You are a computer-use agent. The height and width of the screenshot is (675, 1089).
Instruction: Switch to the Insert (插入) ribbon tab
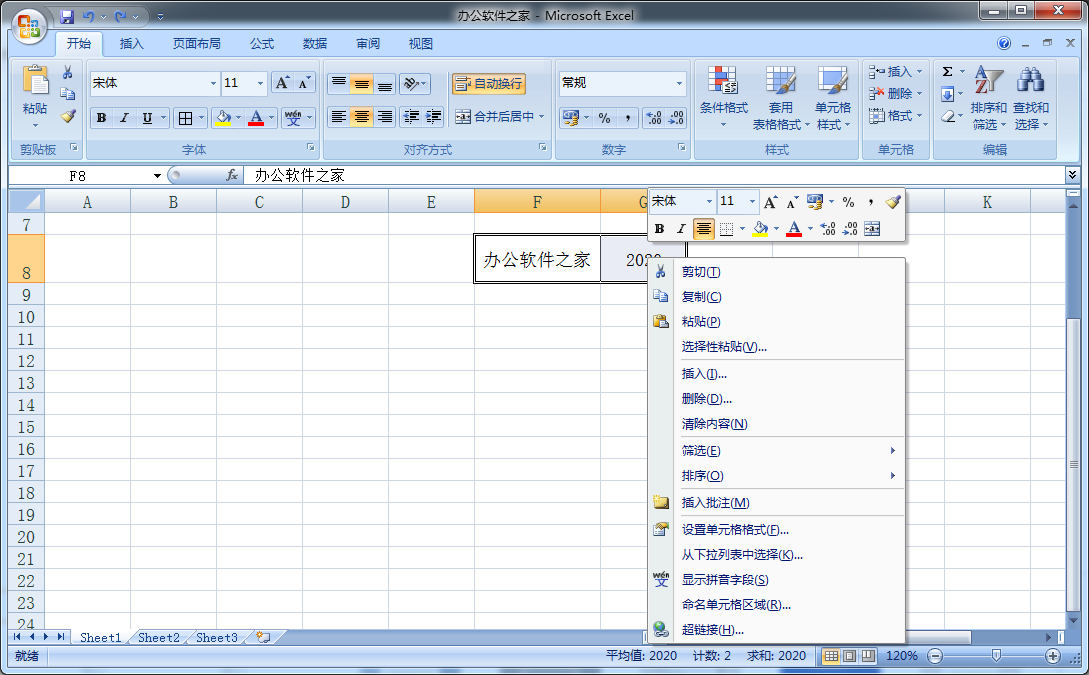pyautogui.click(x=131, y=44)
